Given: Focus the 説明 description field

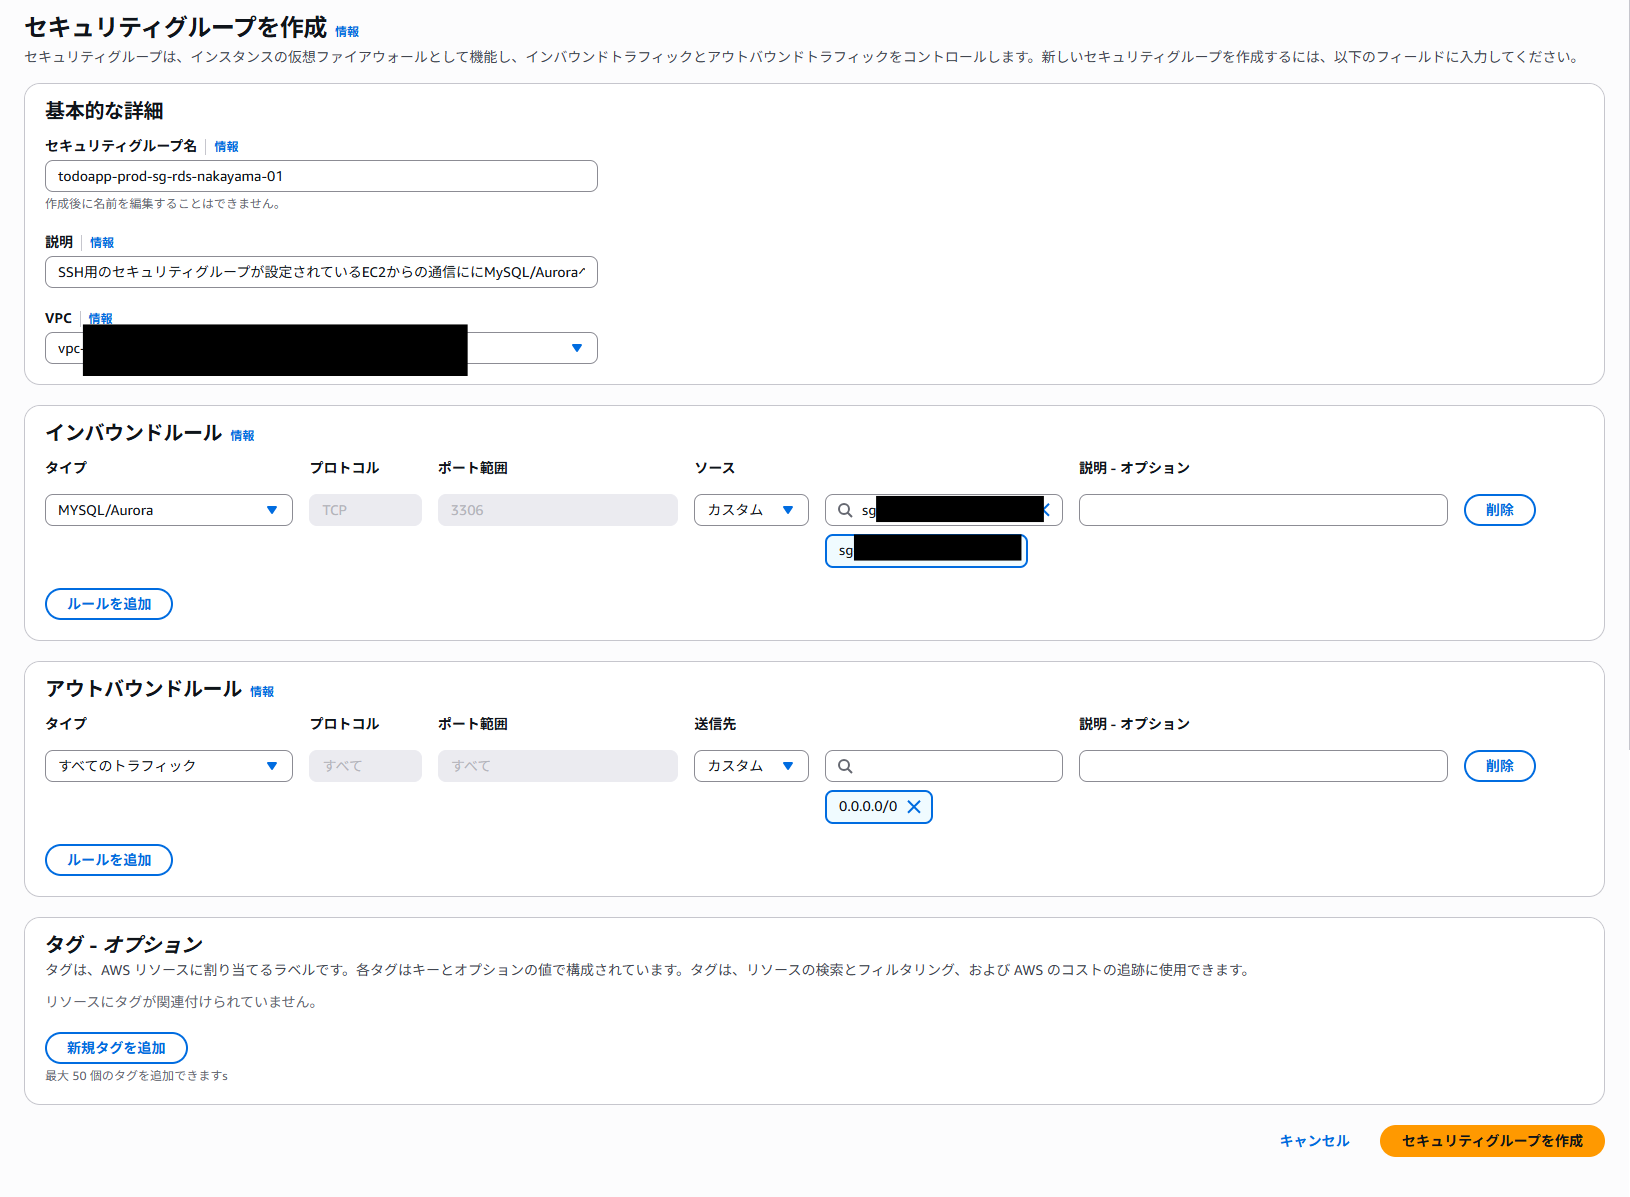Looking at the screenshot, I should click(321, 272).
